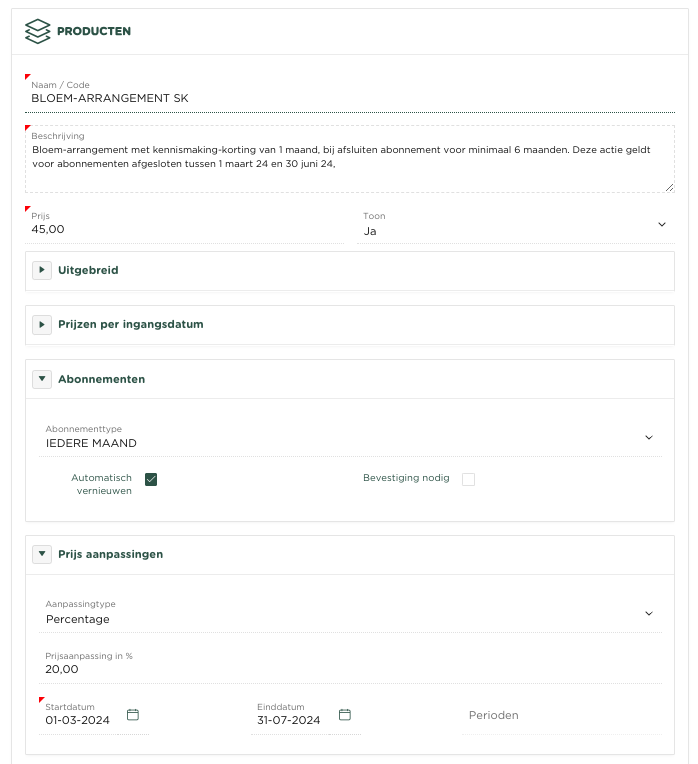Enable the Bevestiging nodig checkbox
698x764 pixels.
pos(468,479)
